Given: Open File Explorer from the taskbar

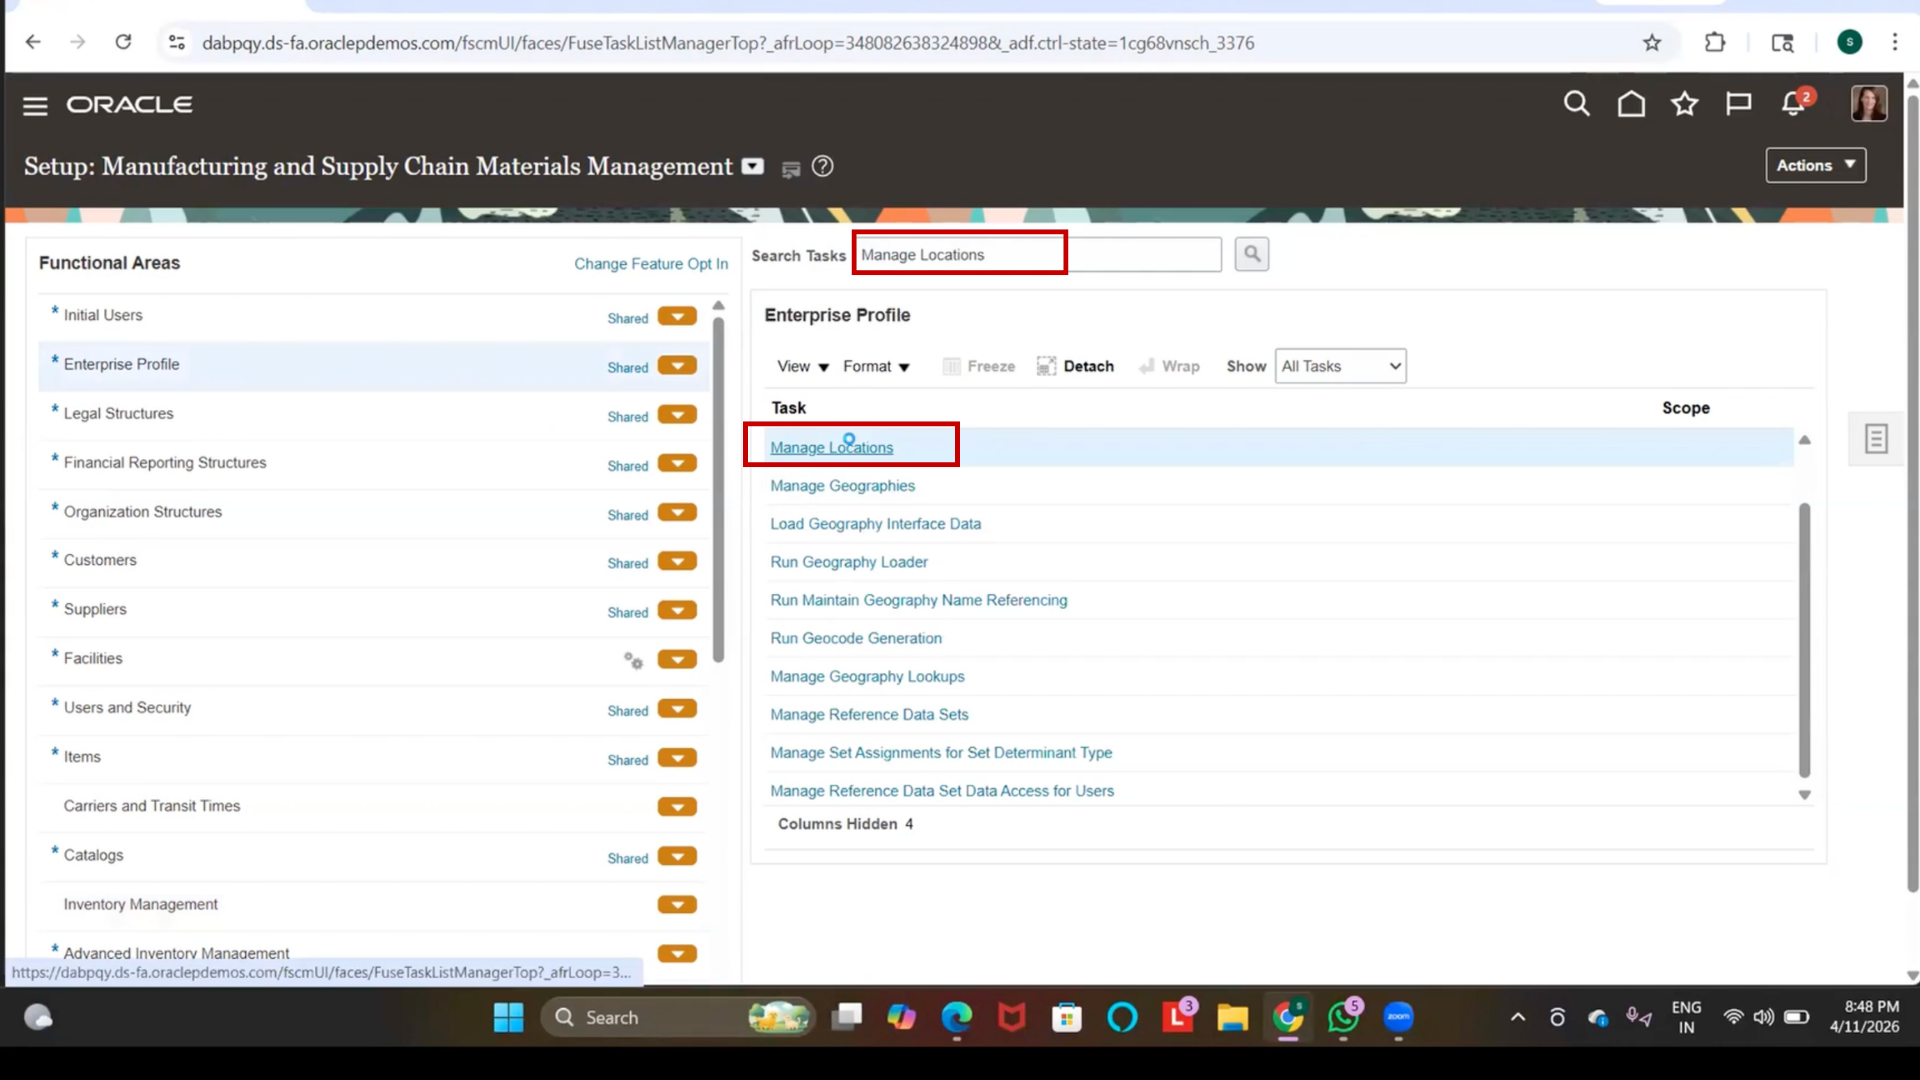Looking at the screenshot, I should (1232, 1018).
